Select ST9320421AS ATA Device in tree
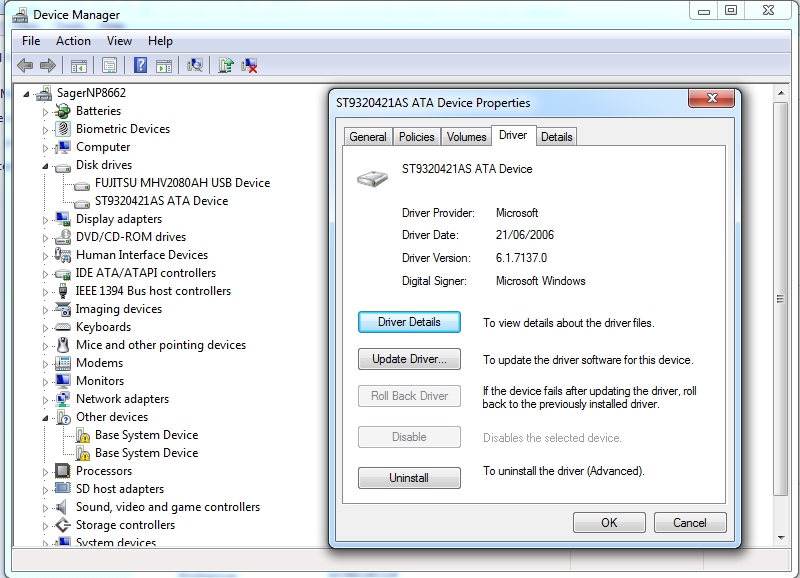800x578 pixels. pos(161,200)
